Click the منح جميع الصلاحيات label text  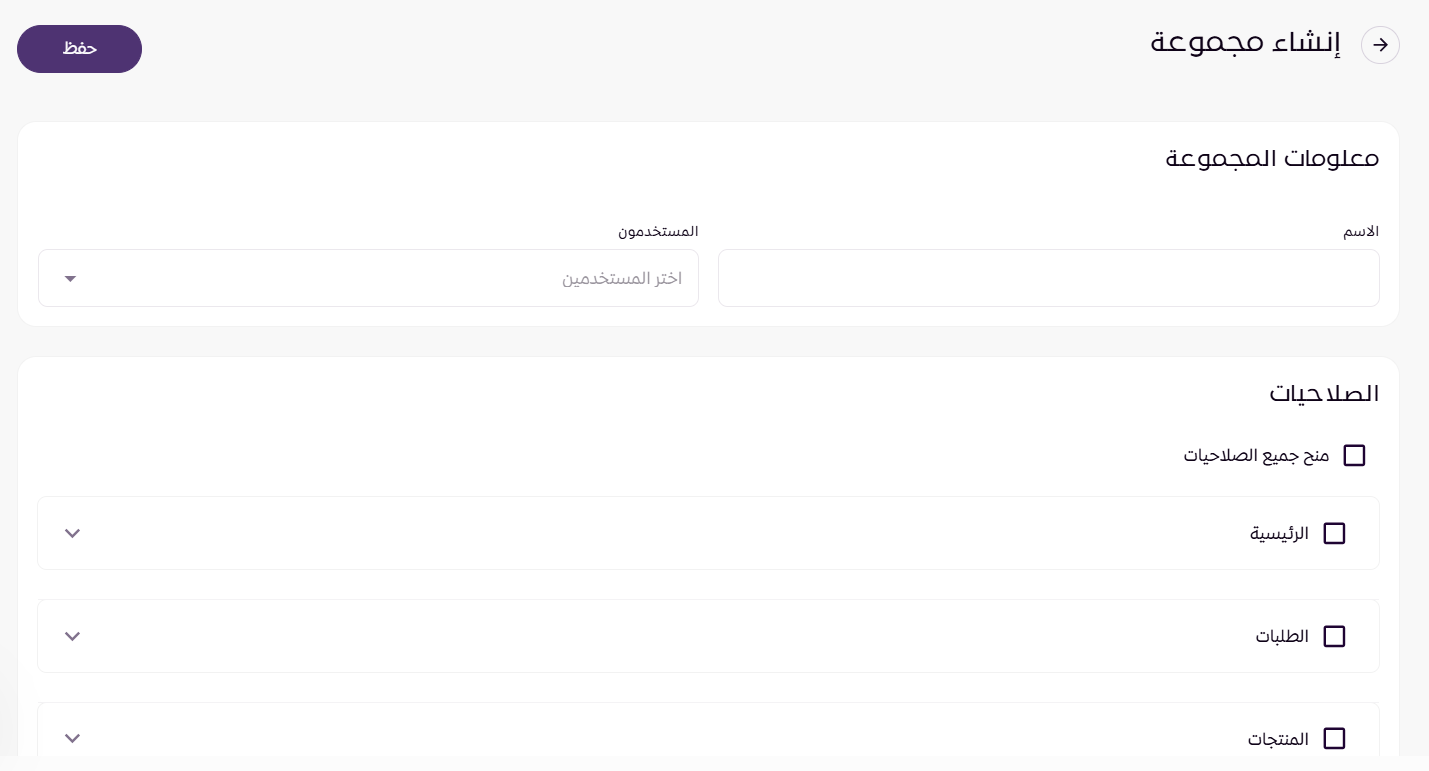point(1256,456)
